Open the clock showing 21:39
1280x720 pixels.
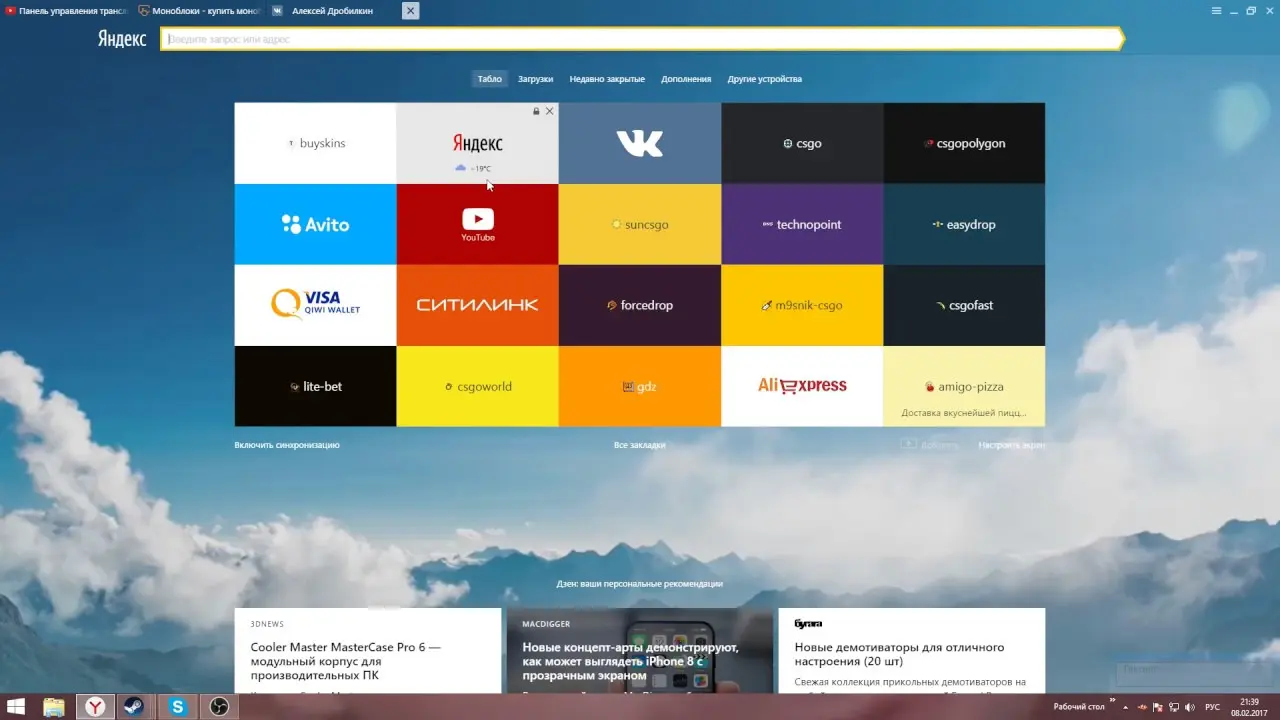point(1249,707)
